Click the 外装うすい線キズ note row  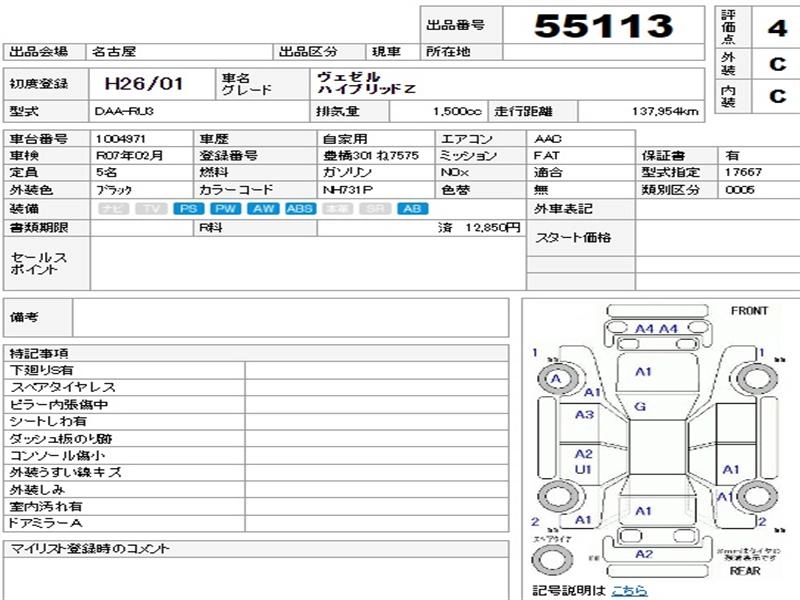pyautogui.click(x=256, y=472)
